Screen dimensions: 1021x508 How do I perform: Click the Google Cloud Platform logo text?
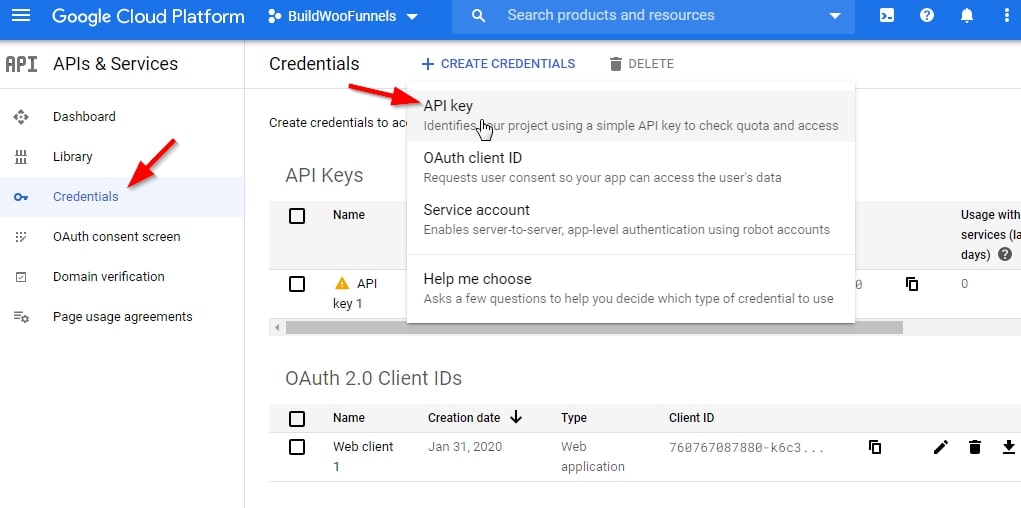click(148, 16)
